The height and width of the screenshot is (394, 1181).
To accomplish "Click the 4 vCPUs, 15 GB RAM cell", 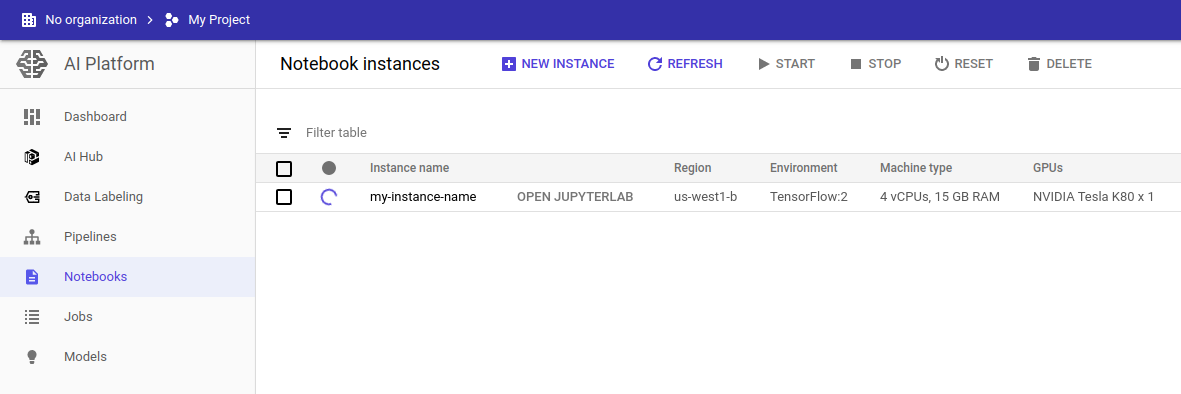I will tap(940, 197).
